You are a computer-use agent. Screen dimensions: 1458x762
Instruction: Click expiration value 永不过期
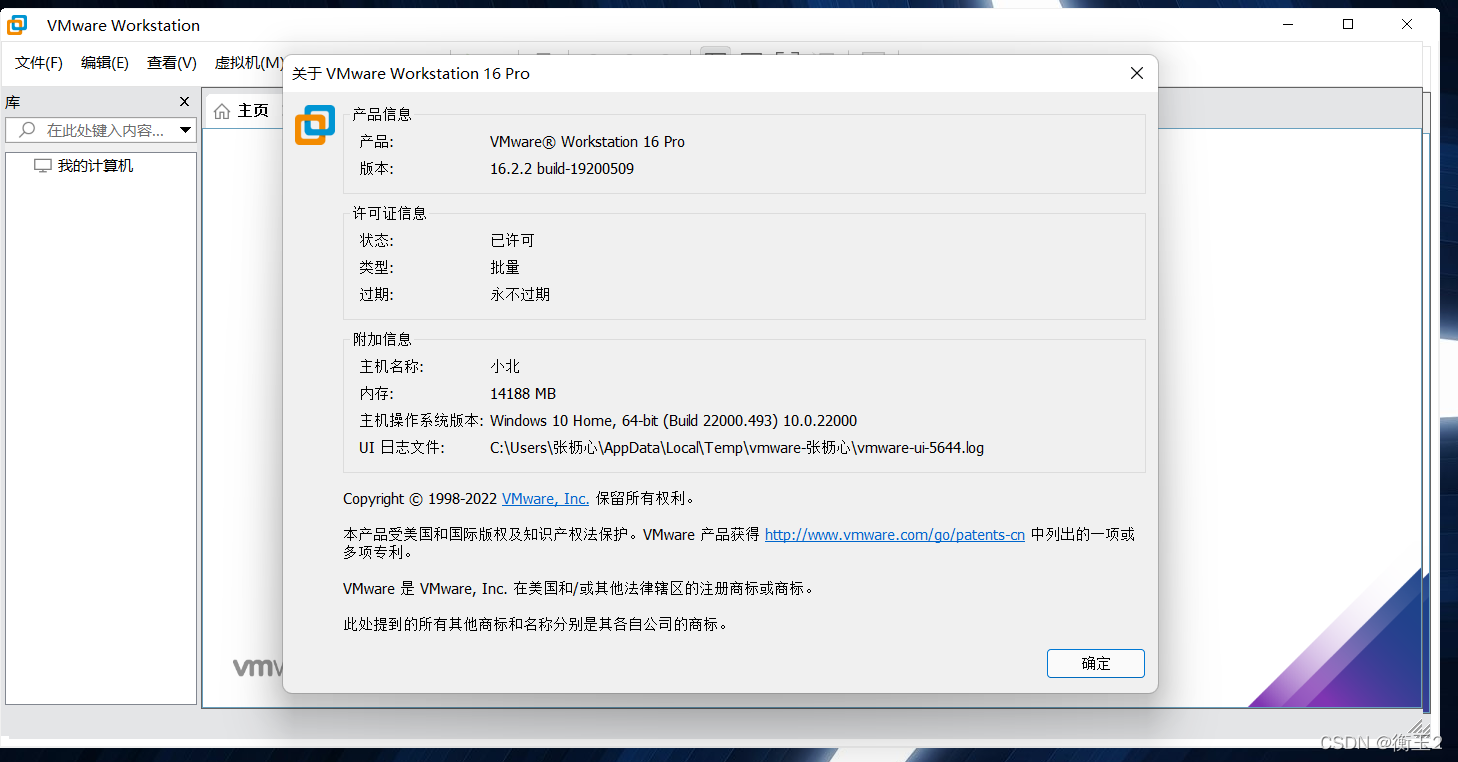click(520, 294)
